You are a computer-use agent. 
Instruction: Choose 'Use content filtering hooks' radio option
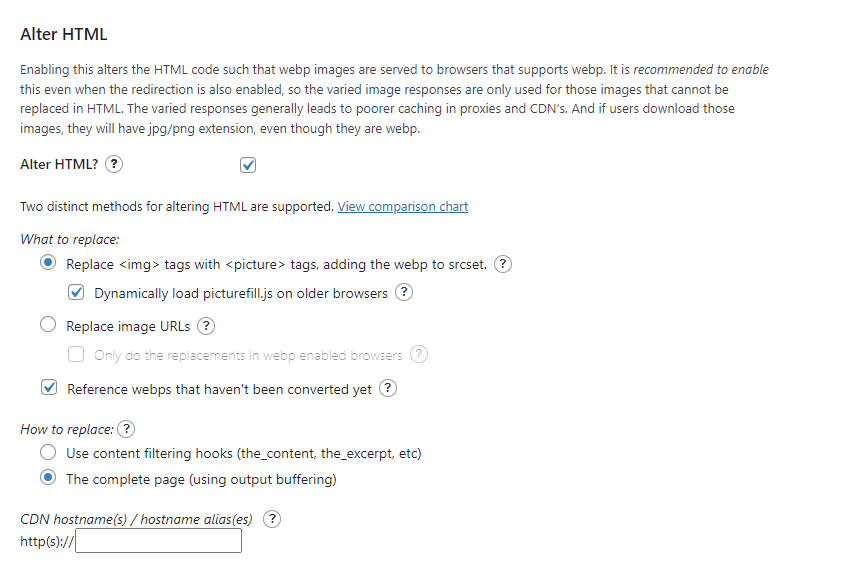pos(48,452)
